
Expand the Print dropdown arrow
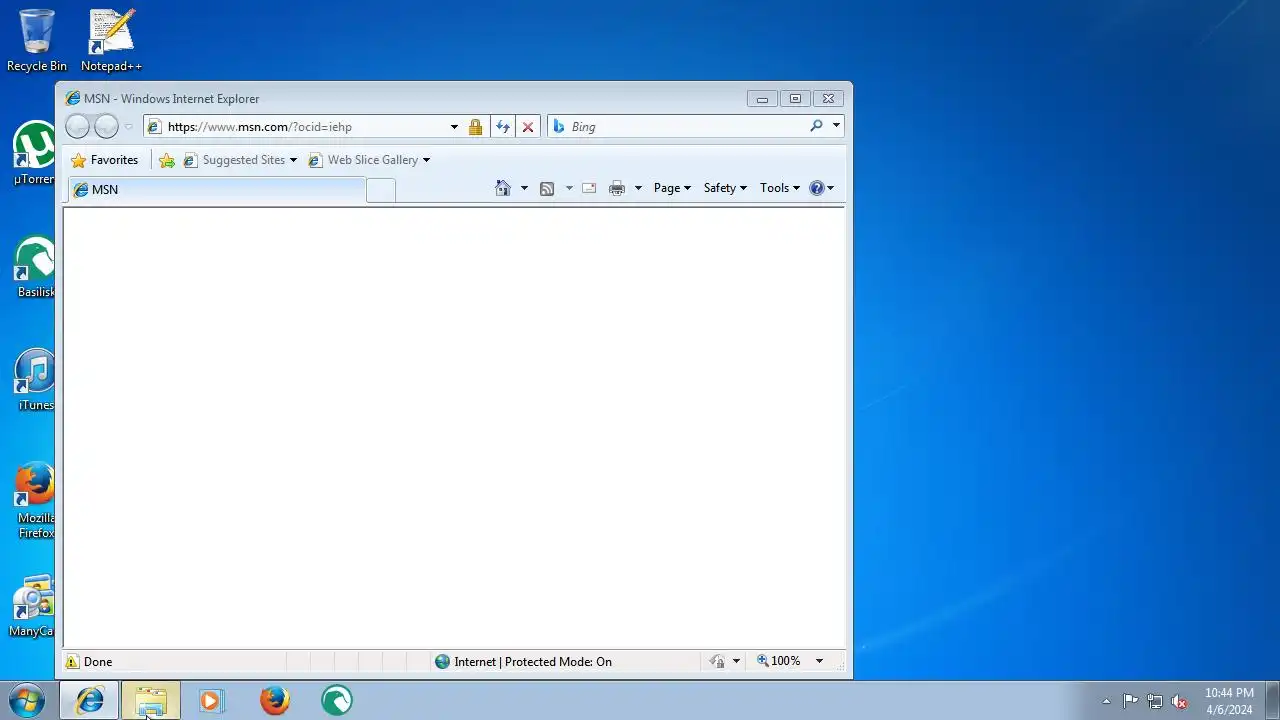click(x=638, y=188)
